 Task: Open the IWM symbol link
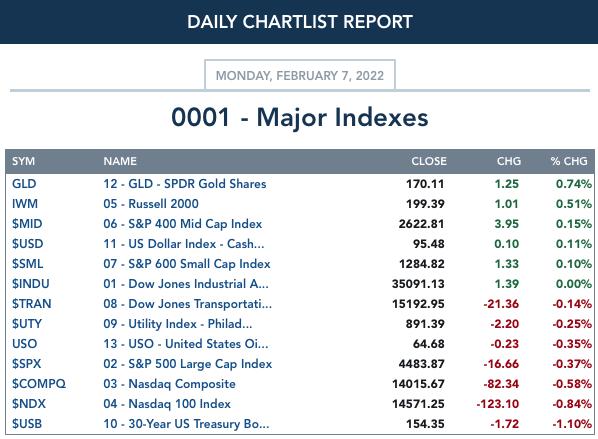25,204
